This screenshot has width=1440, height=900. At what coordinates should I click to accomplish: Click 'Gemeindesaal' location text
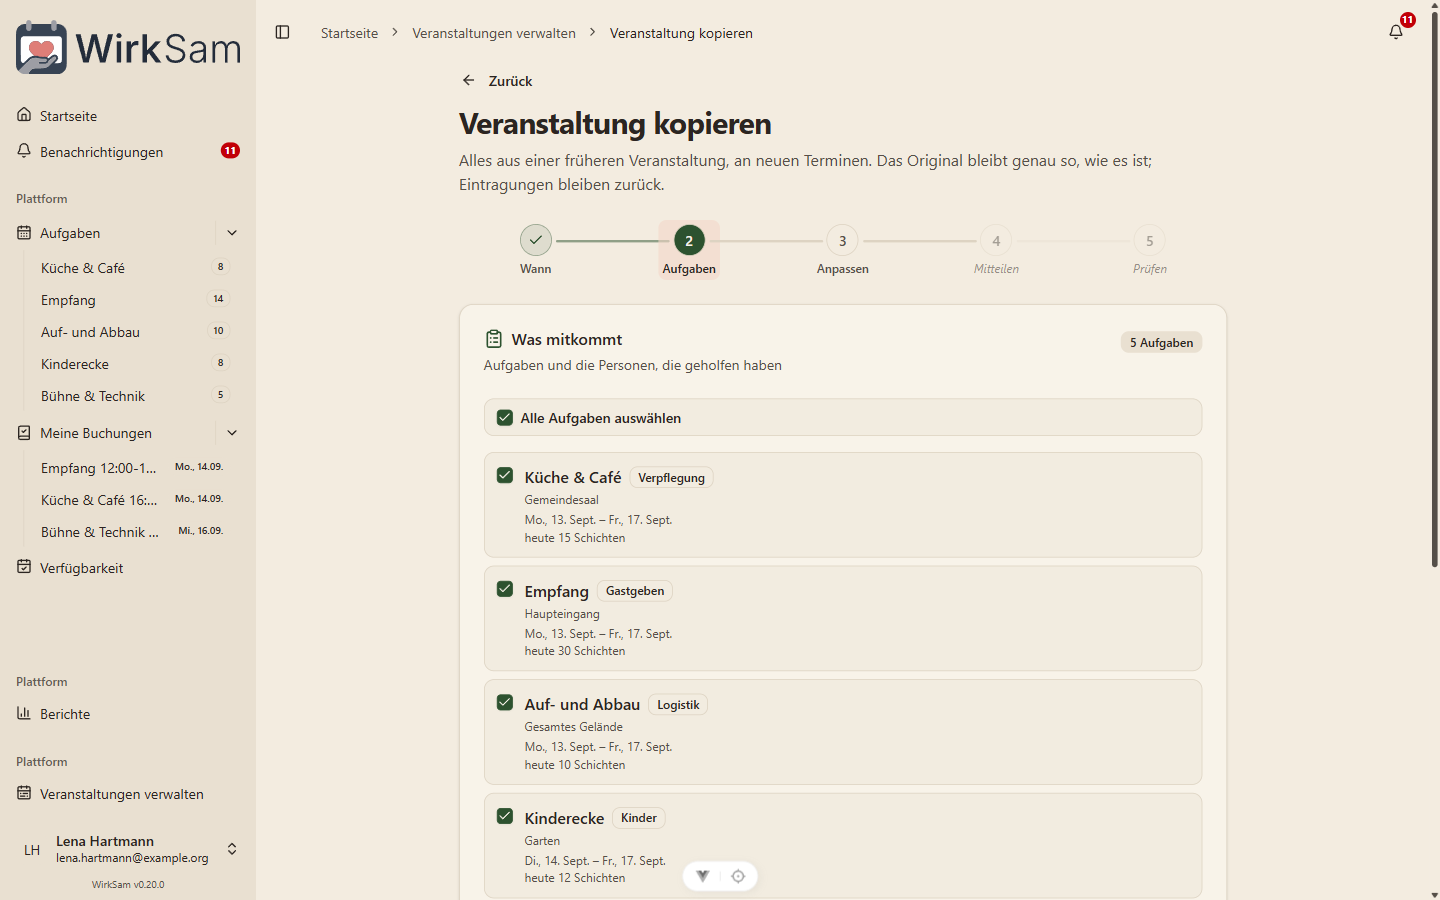click(562, 500)
